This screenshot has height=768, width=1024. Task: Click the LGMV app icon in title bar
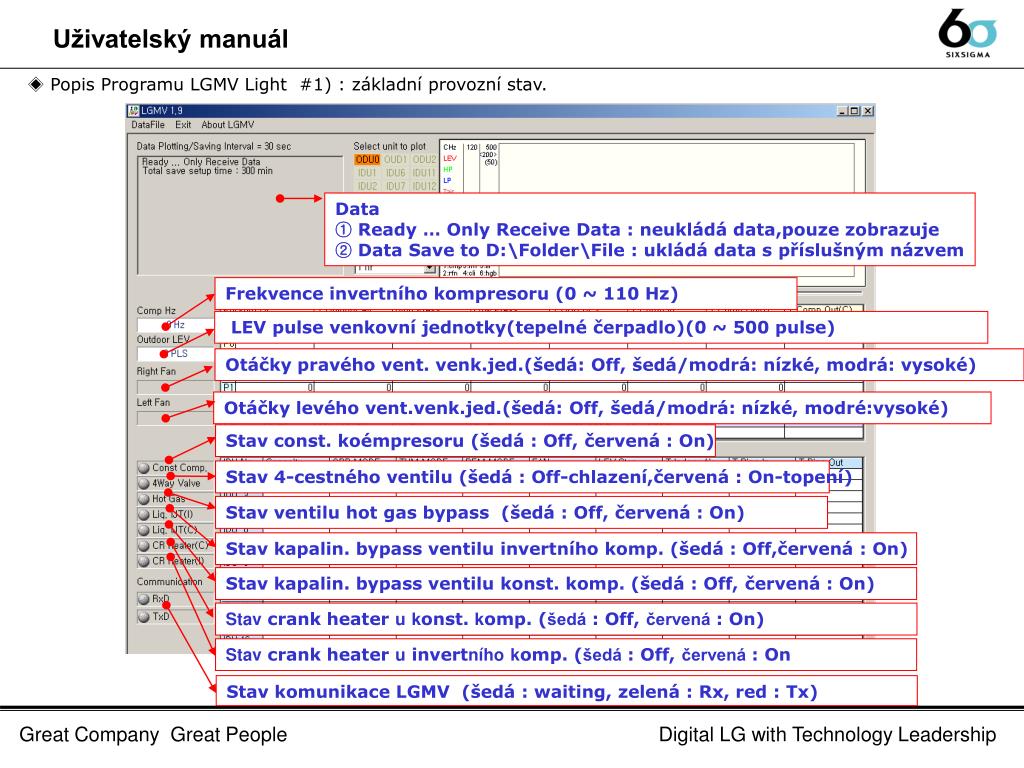pos(134,111)
